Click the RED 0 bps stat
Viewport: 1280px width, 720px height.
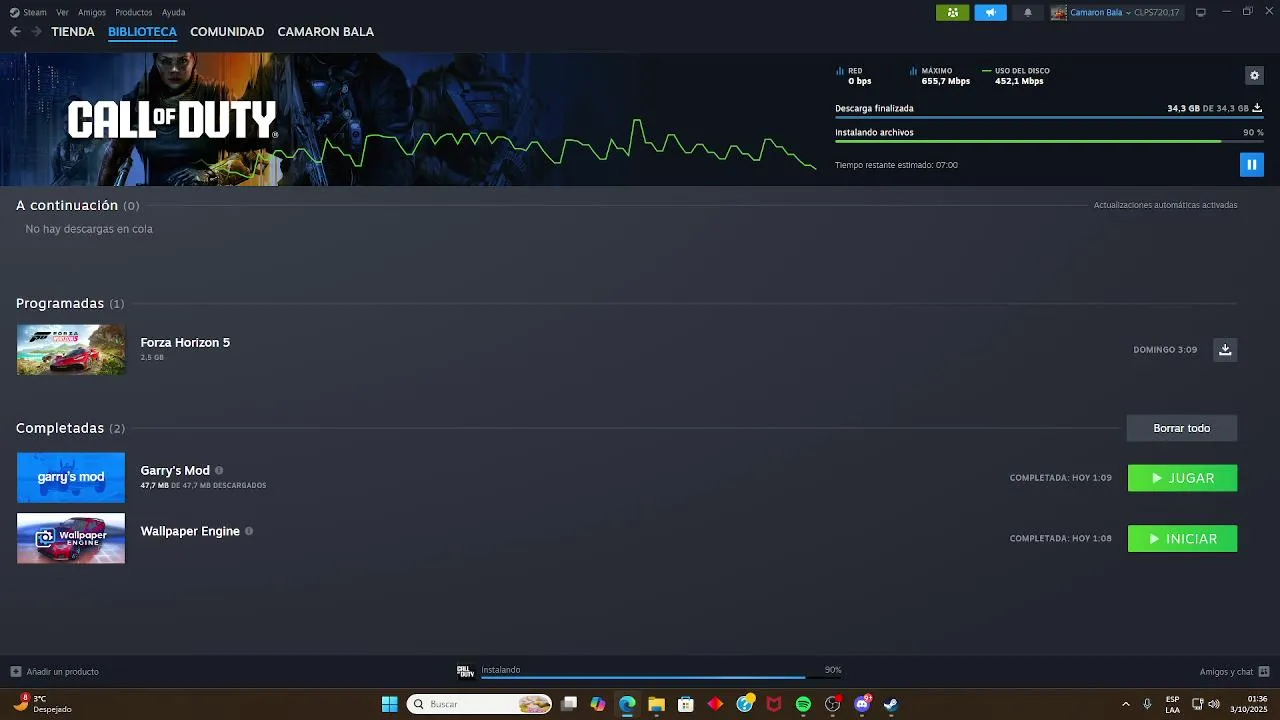pos(854,76)
